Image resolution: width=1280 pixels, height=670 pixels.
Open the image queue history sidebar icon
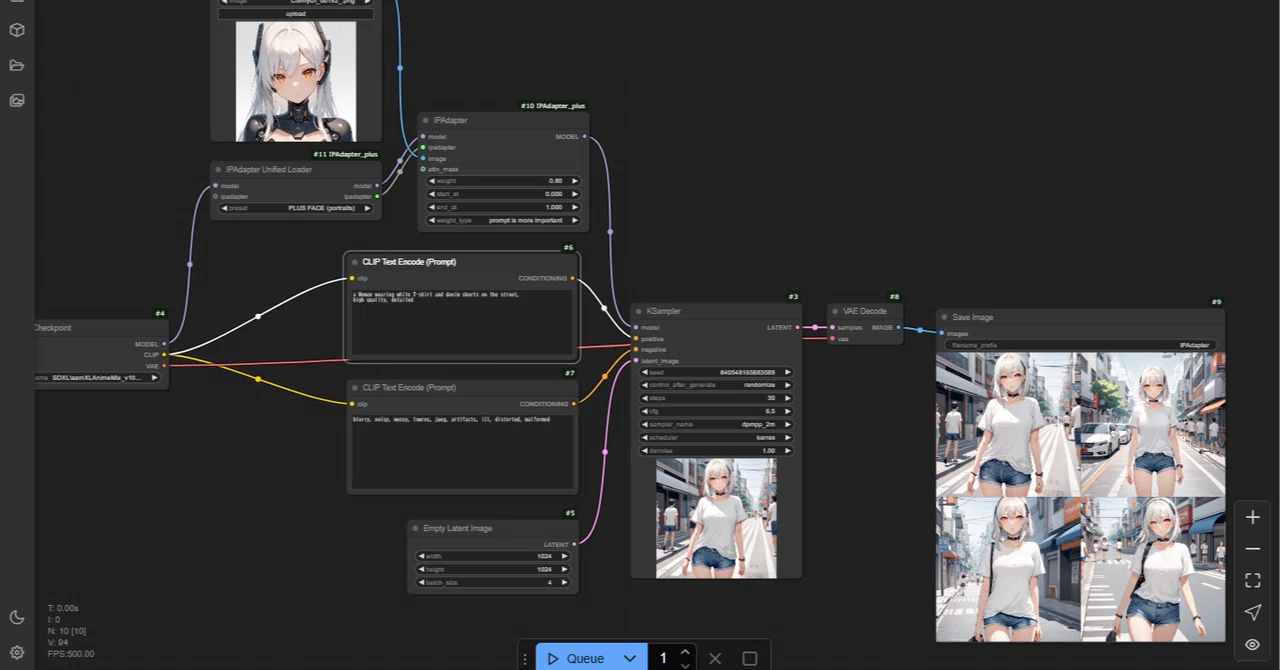pyautogui.click(x=17, y=100)
